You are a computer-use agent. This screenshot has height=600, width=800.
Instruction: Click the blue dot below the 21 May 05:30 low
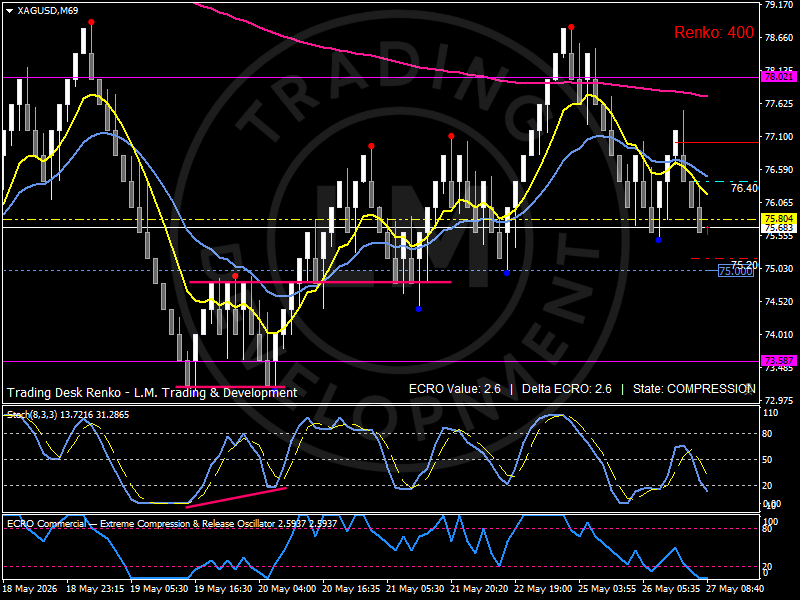(x=419, y=309)
